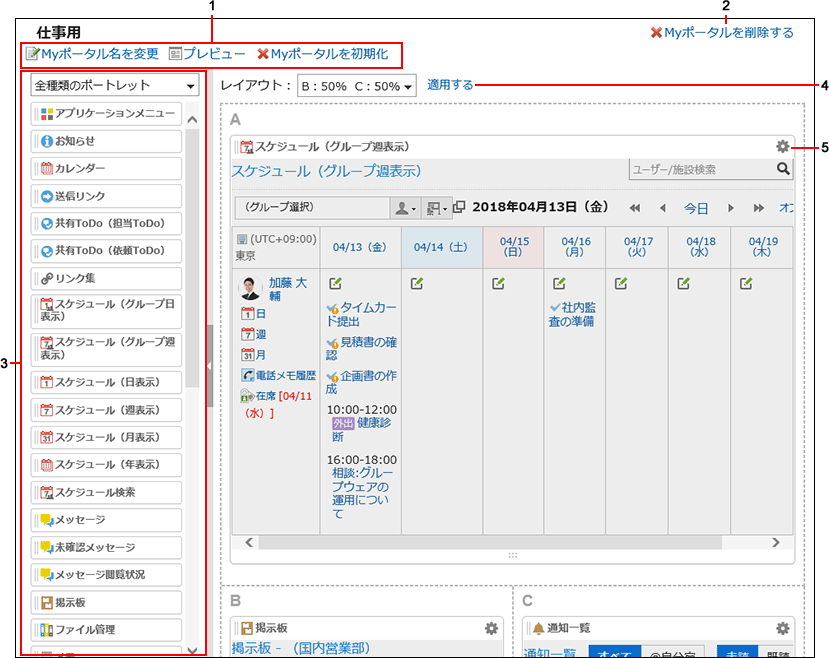Select 送信リンク portlet item
The image size is (829, 658).
[x=106, y=196]
